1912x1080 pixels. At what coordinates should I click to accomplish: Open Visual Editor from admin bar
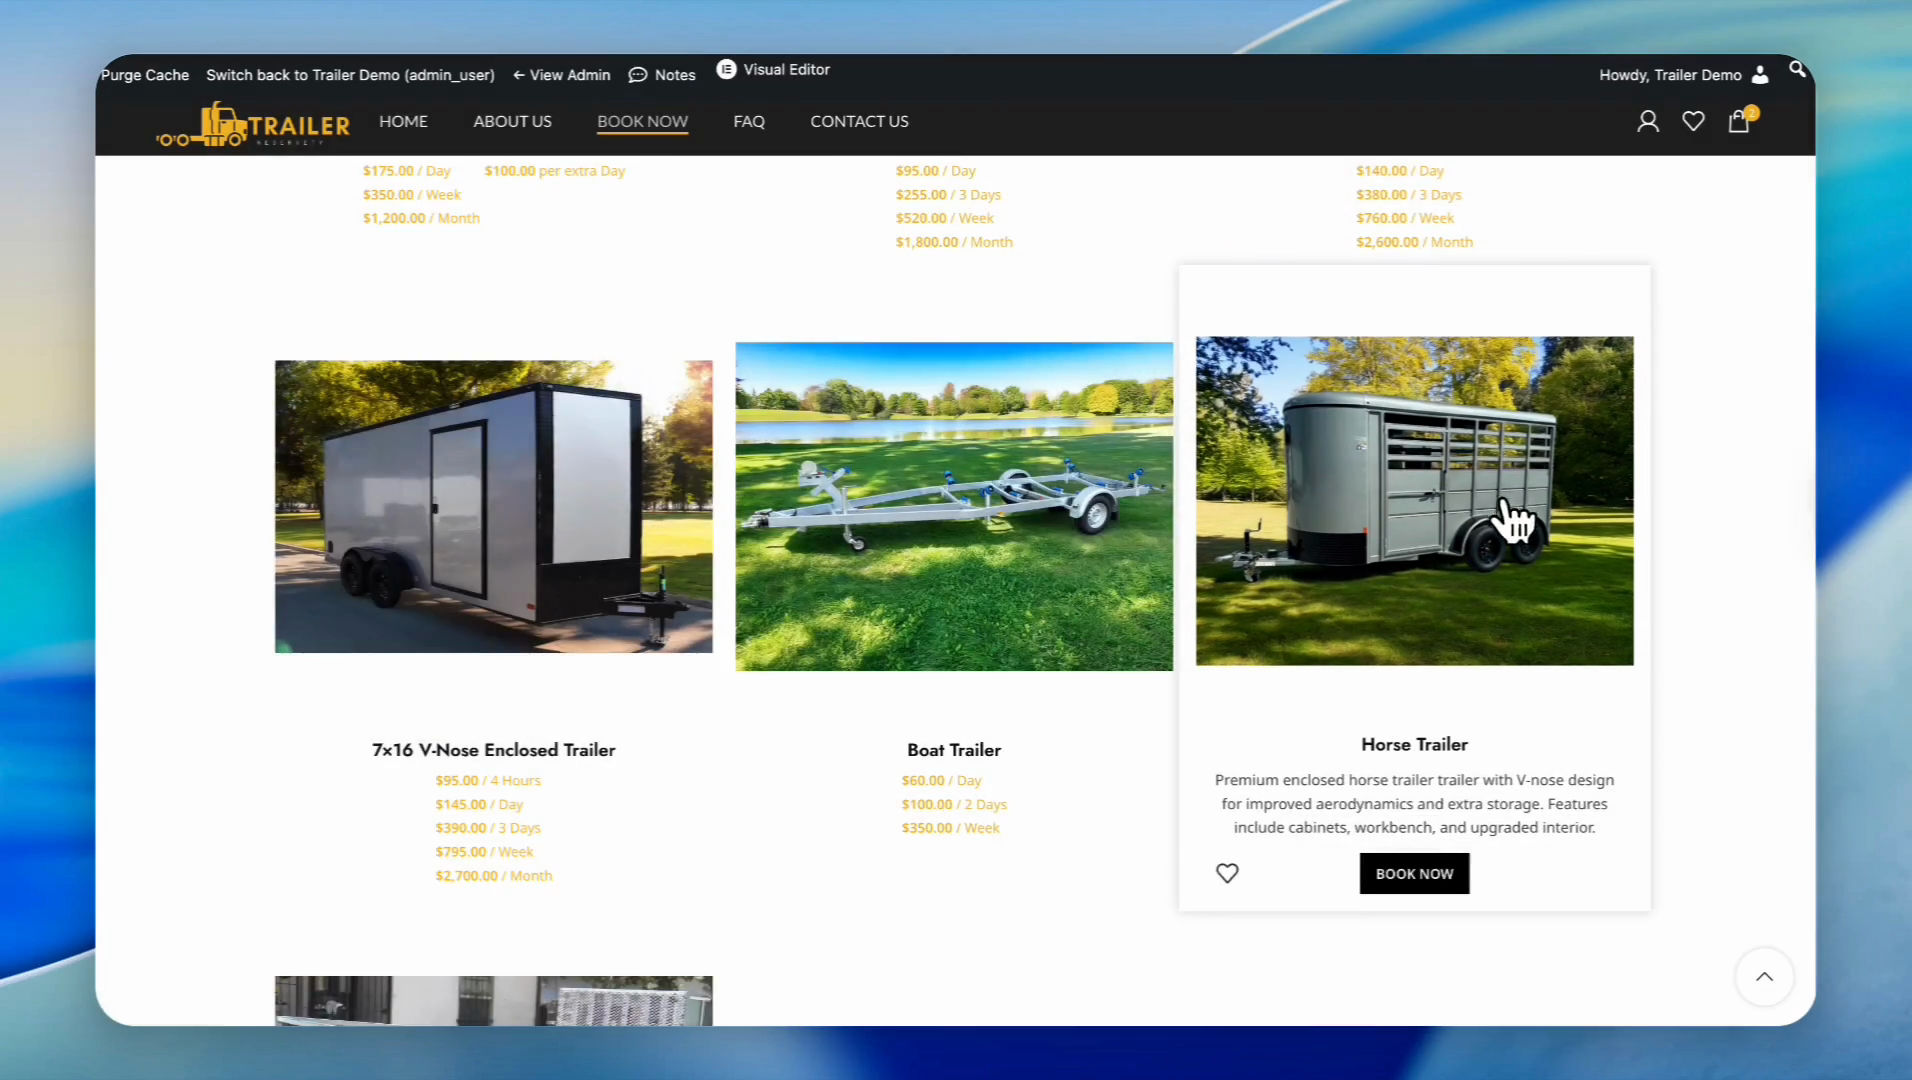pyautogui.click(x=773, y=70)
